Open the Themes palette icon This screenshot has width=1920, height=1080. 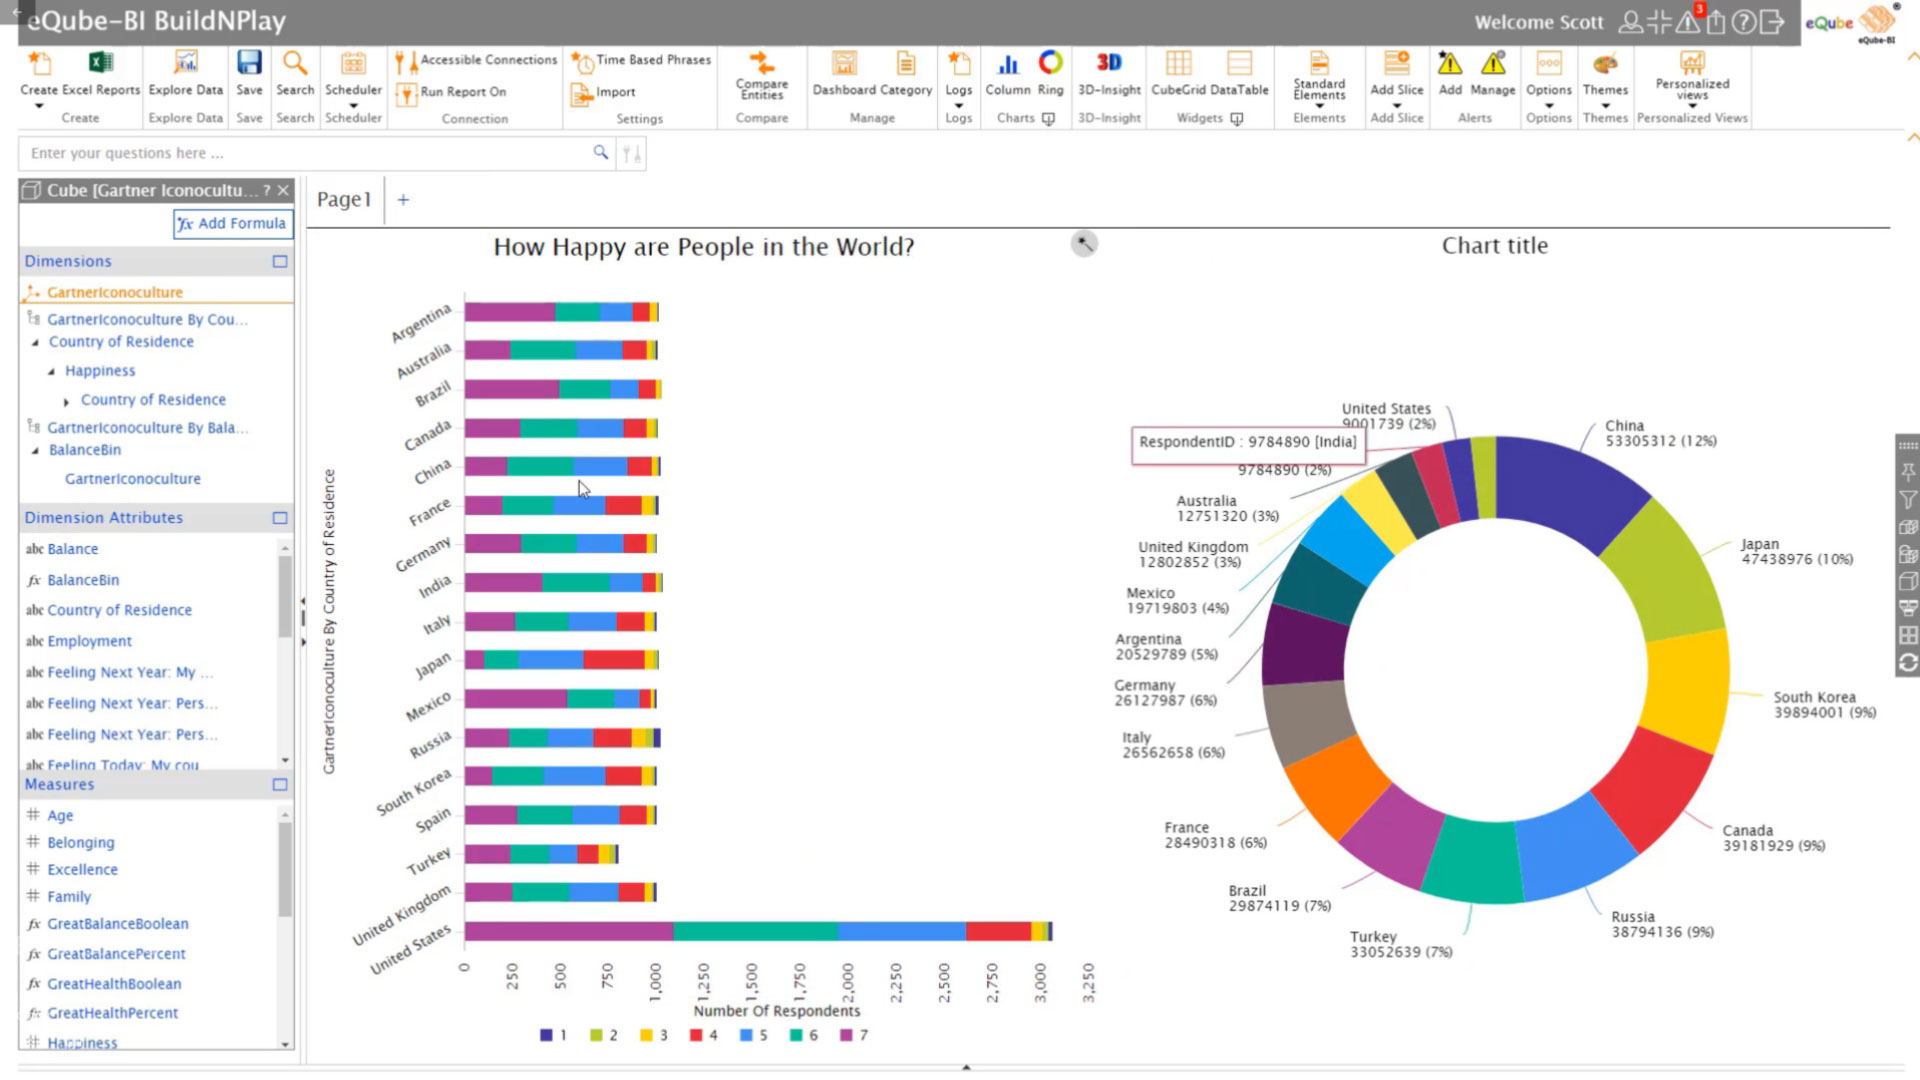pos(1605,64)
